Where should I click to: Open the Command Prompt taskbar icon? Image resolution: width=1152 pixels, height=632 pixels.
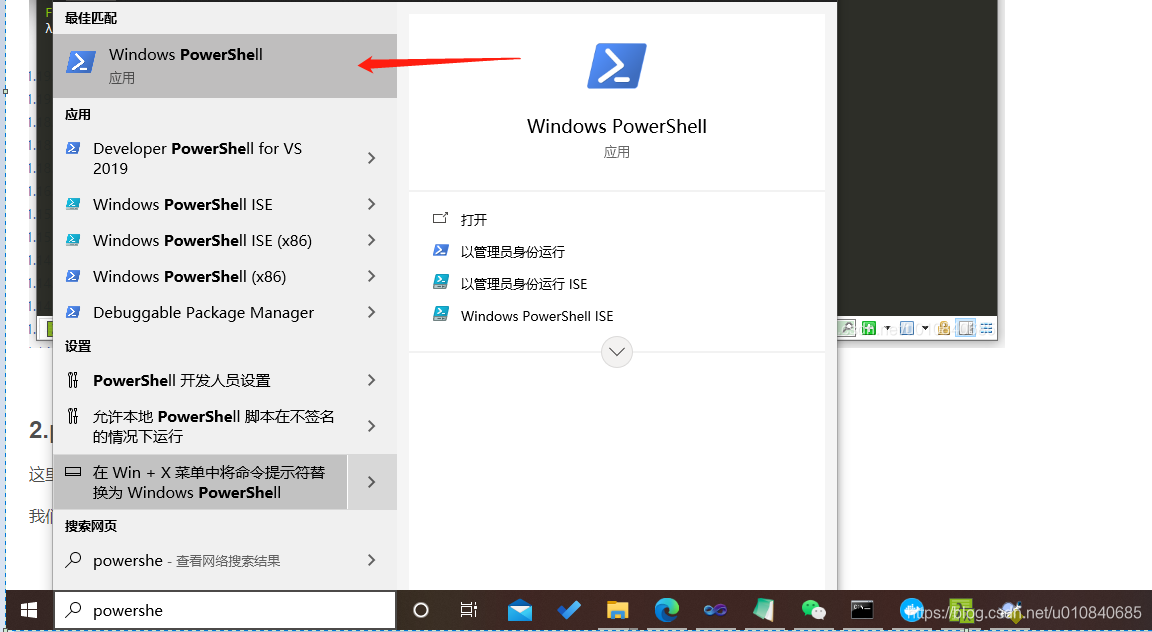[862, 610]
